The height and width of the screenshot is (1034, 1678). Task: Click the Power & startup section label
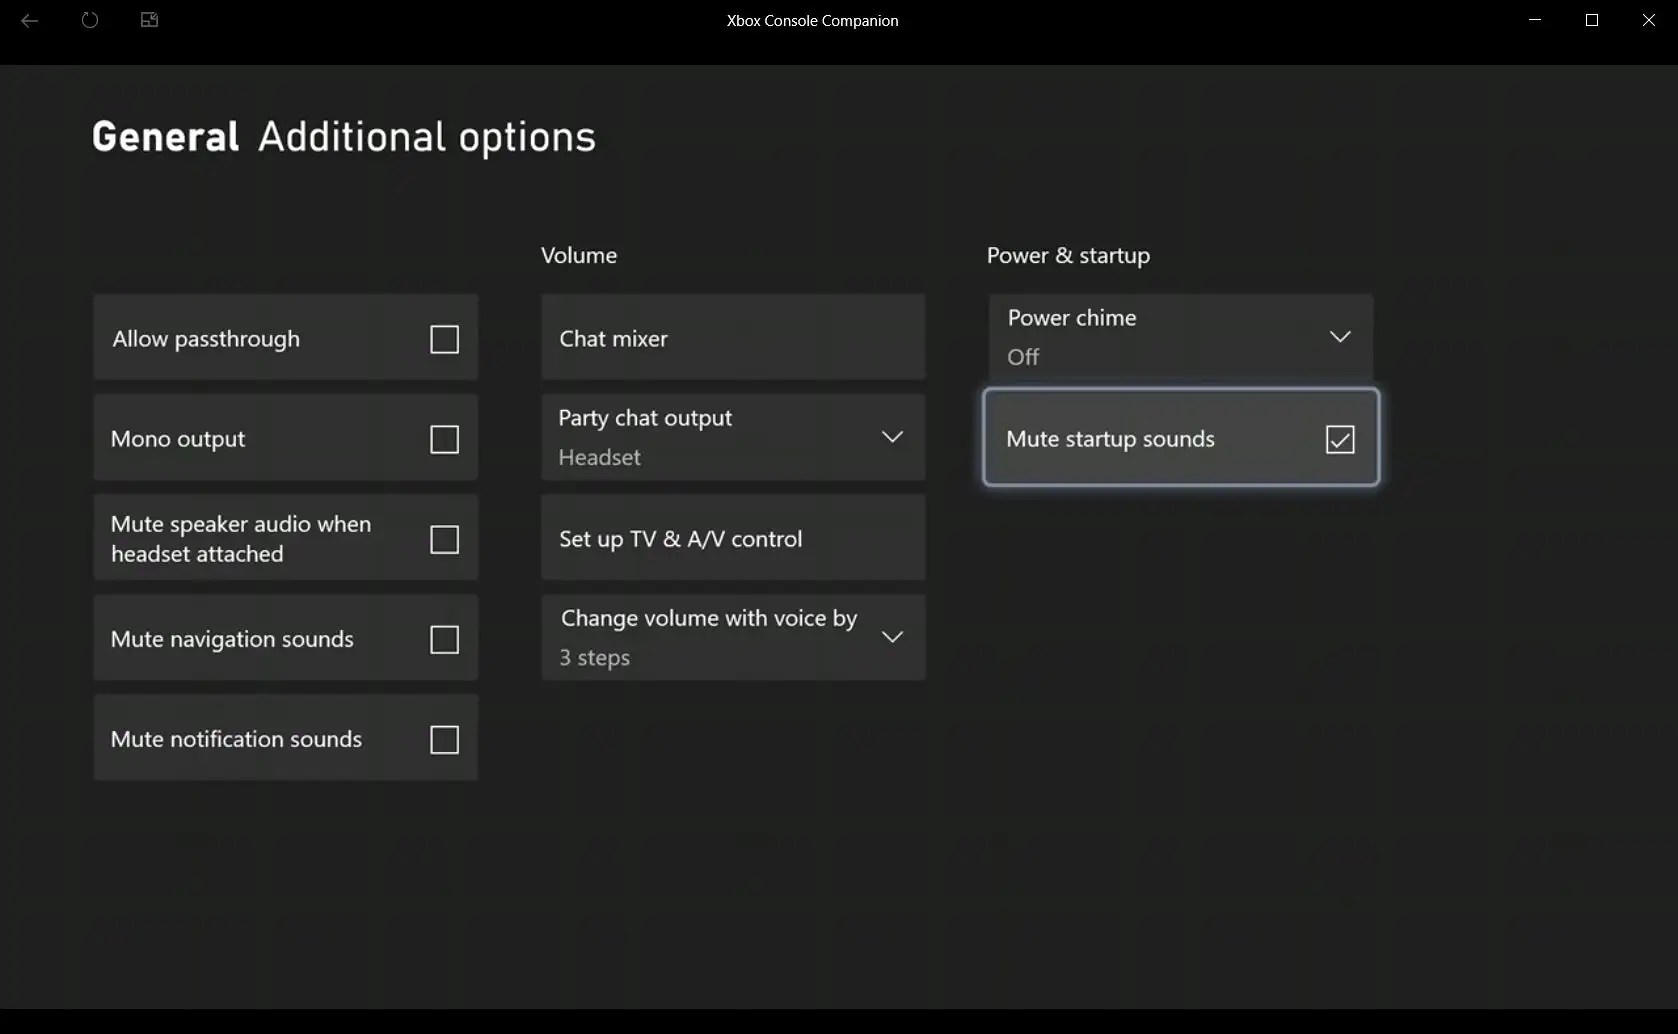1066,255
